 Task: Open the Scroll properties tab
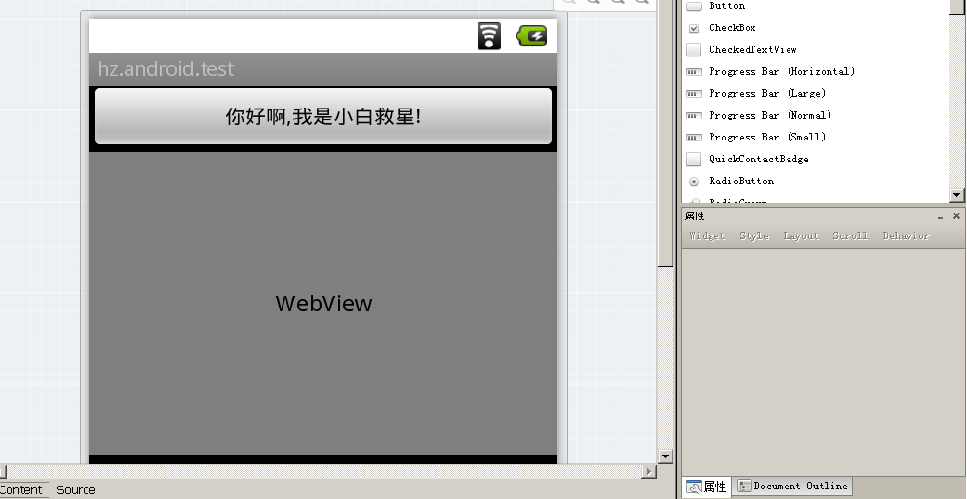click(x=850, y=236)
